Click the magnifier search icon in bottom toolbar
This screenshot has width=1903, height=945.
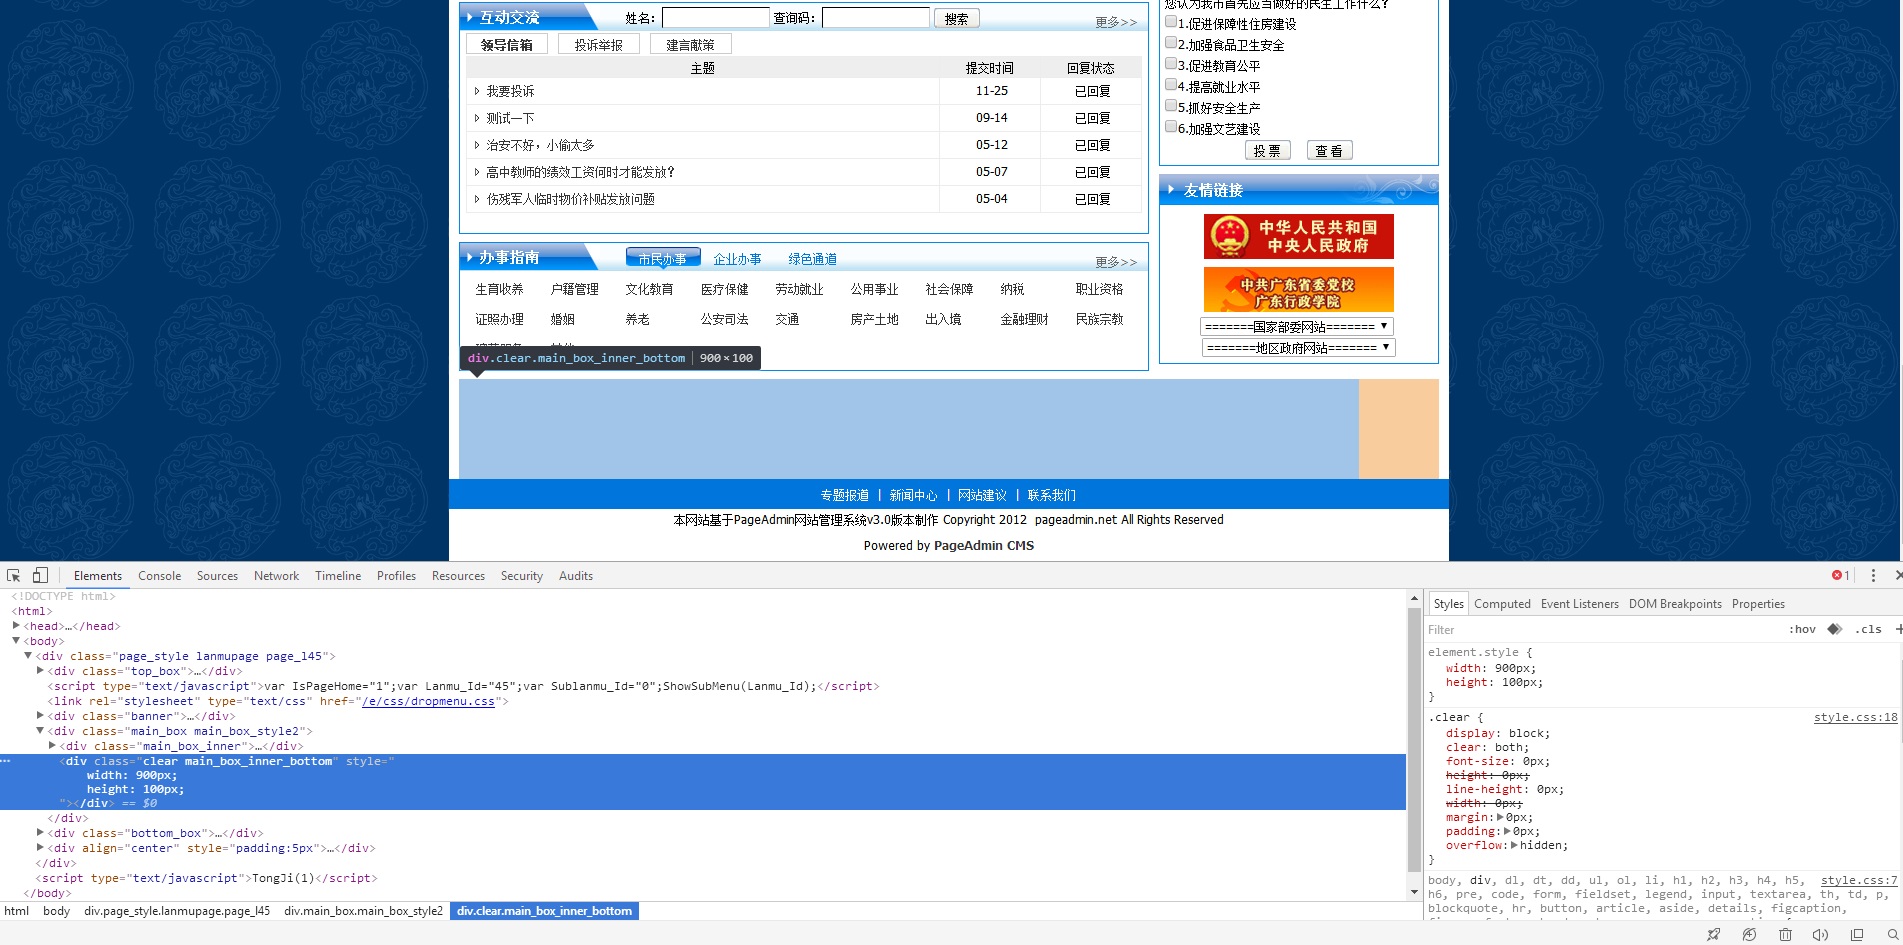[1893, 934]
